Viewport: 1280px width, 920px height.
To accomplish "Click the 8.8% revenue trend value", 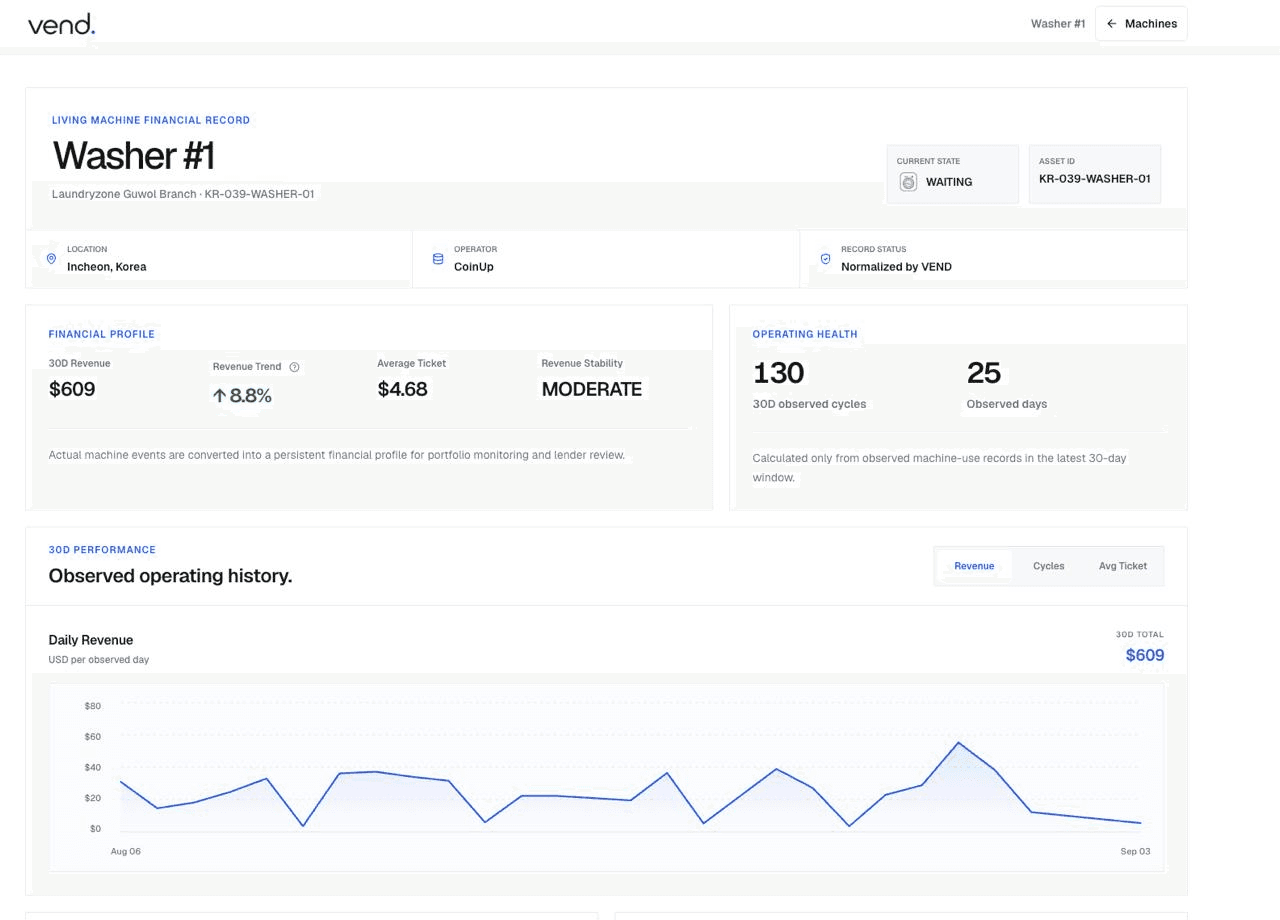I will [x=251, y=396].
